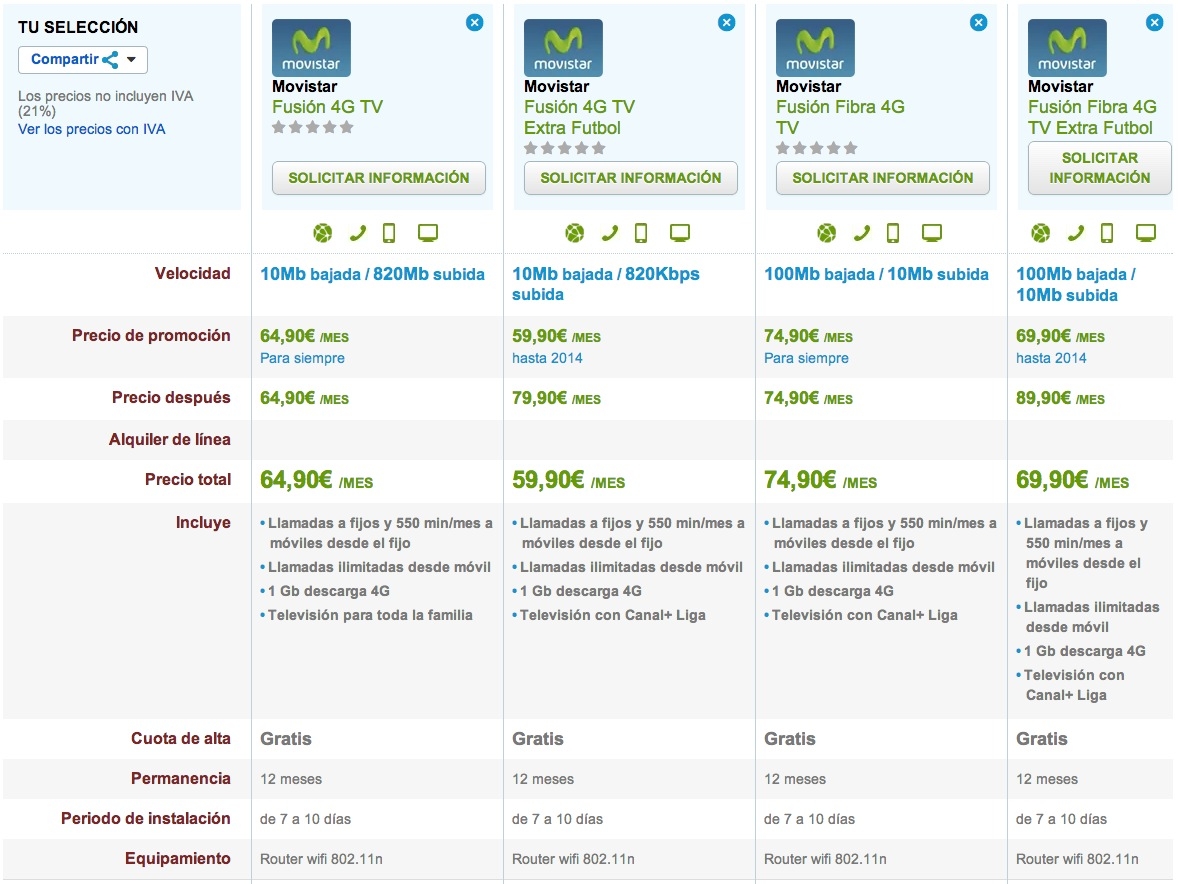Remove Fusión 4G TV from comparison
Image resolution: width=1178 pixels, height=884 pixels.
coord(475,23)
